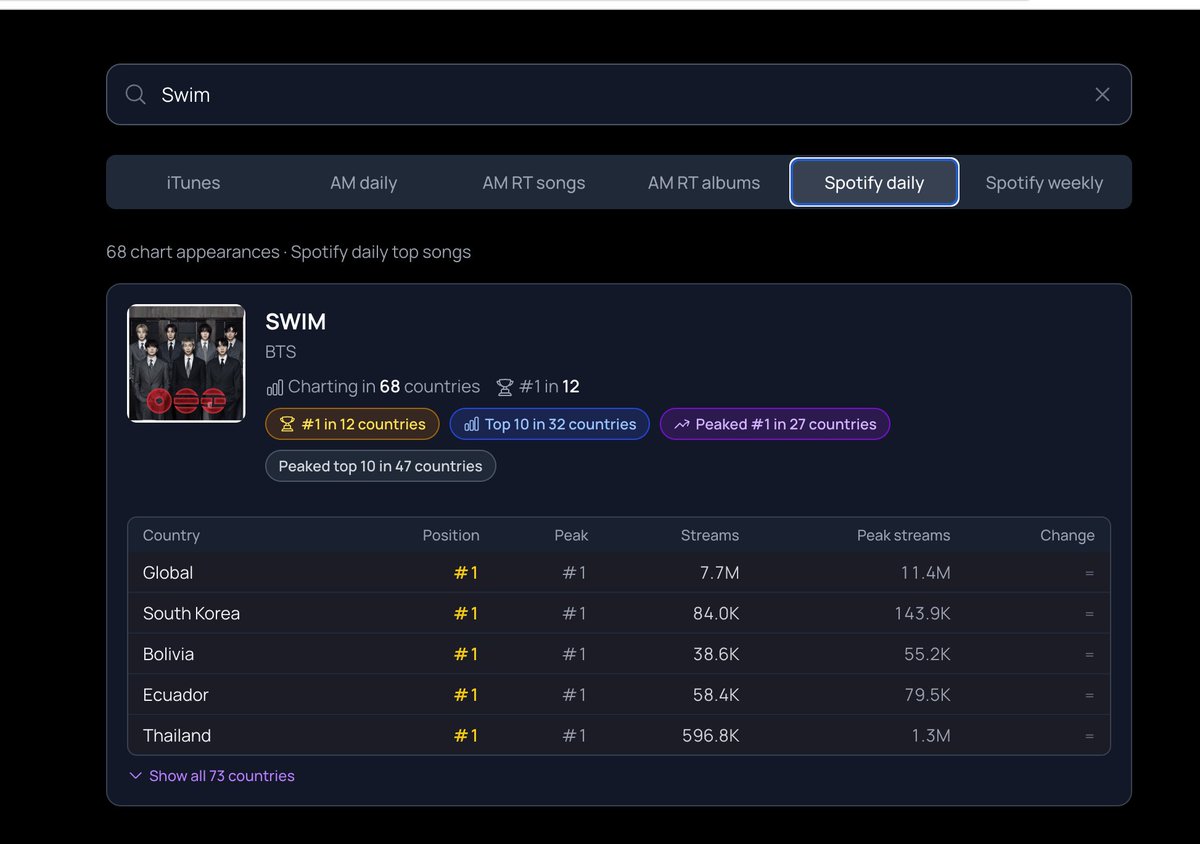Select the South Korea row name
Screen dimensions: 1200x844
point(191,614)
